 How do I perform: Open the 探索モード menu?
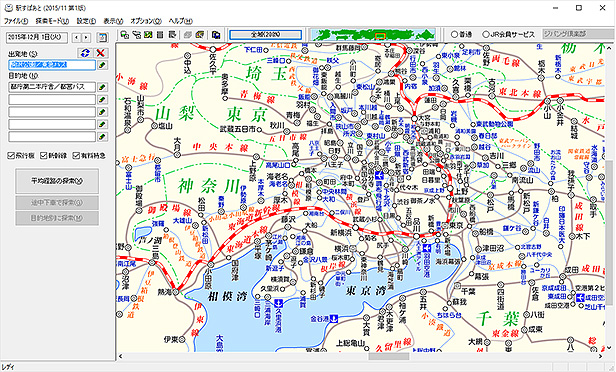pos(52,21)
